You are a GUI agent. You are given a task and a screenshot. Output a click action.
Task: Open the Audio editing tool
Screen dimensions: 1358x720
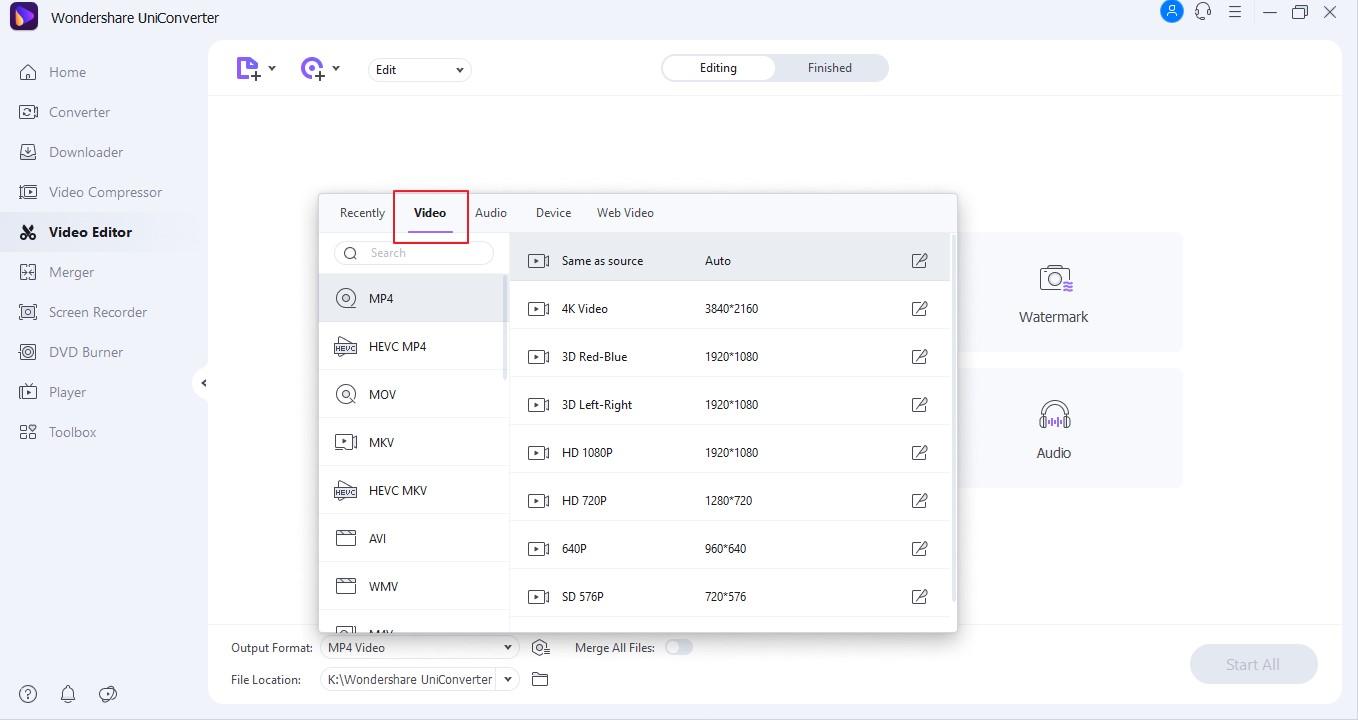click(1053, 428)
